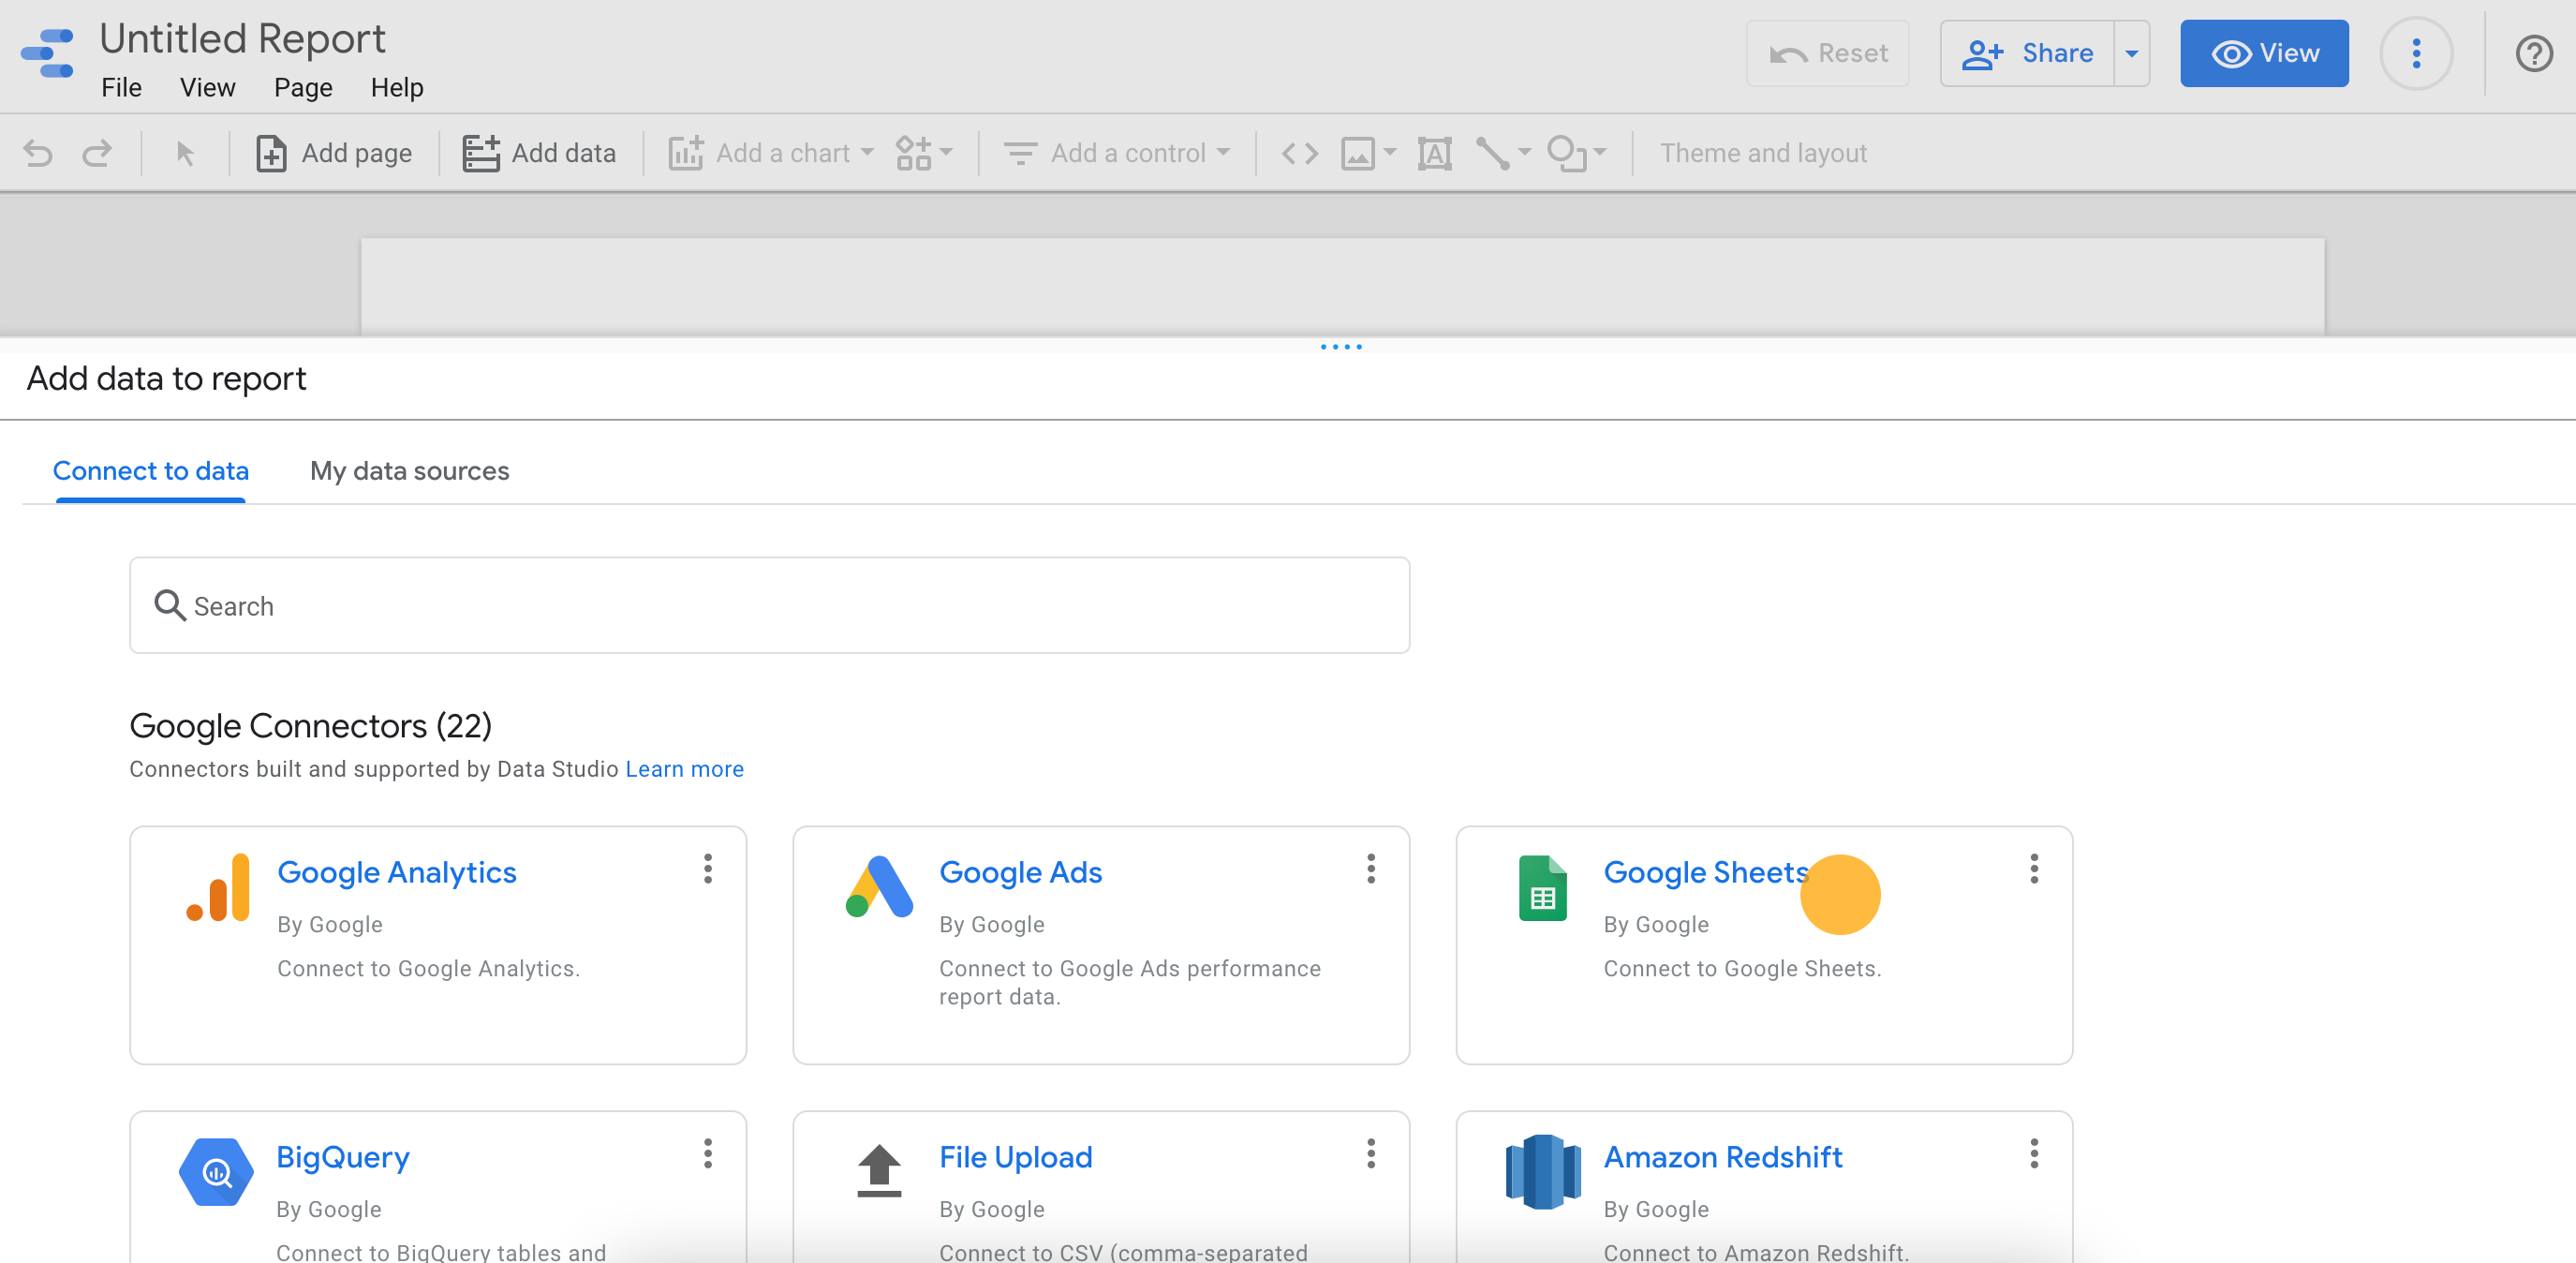2576x1263 pixels.
Task: Open the Page menu
Action: click(303, 88)
